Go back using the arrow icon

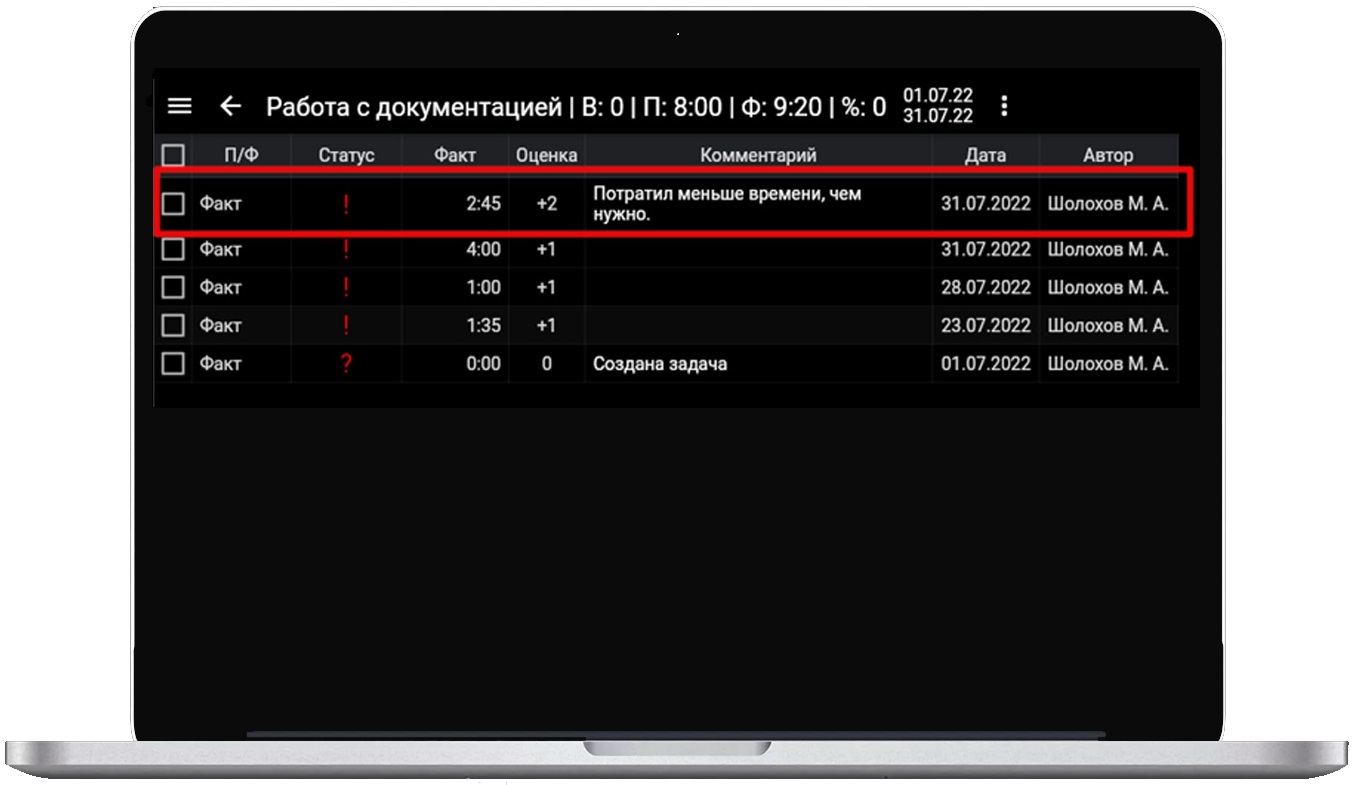point(231,106)
